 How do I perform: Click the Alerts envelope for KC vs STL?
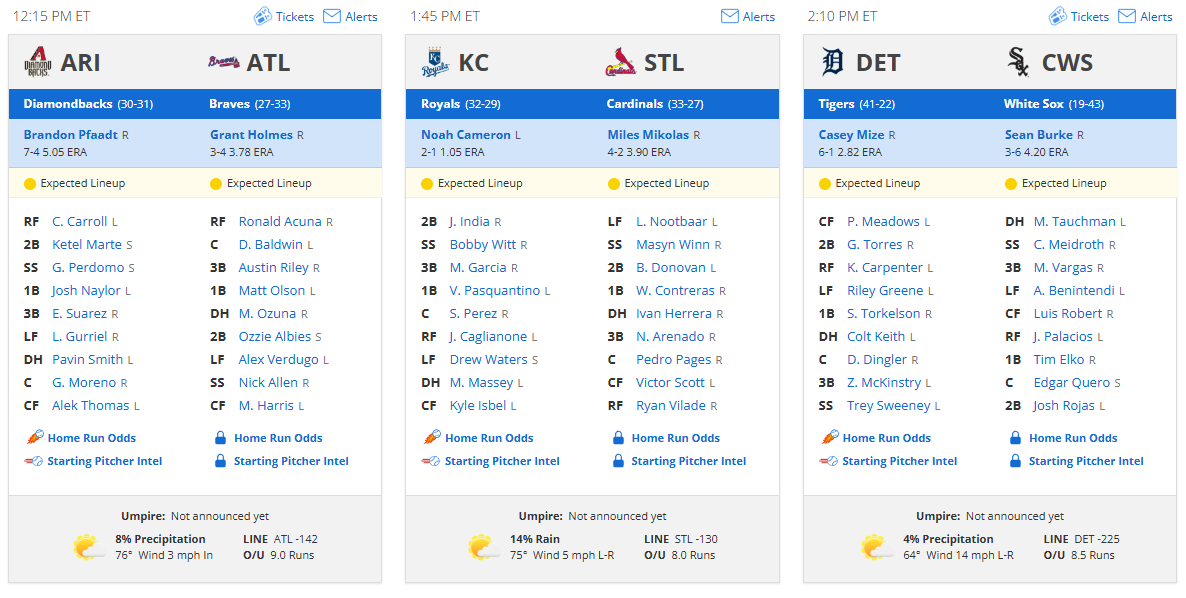[729, 16]
